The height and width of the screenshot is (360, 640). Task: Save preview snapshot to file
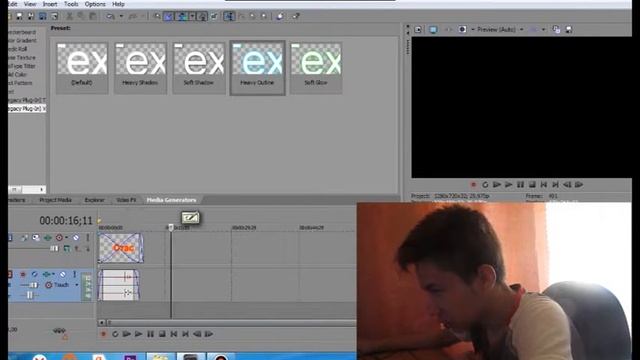569,29
